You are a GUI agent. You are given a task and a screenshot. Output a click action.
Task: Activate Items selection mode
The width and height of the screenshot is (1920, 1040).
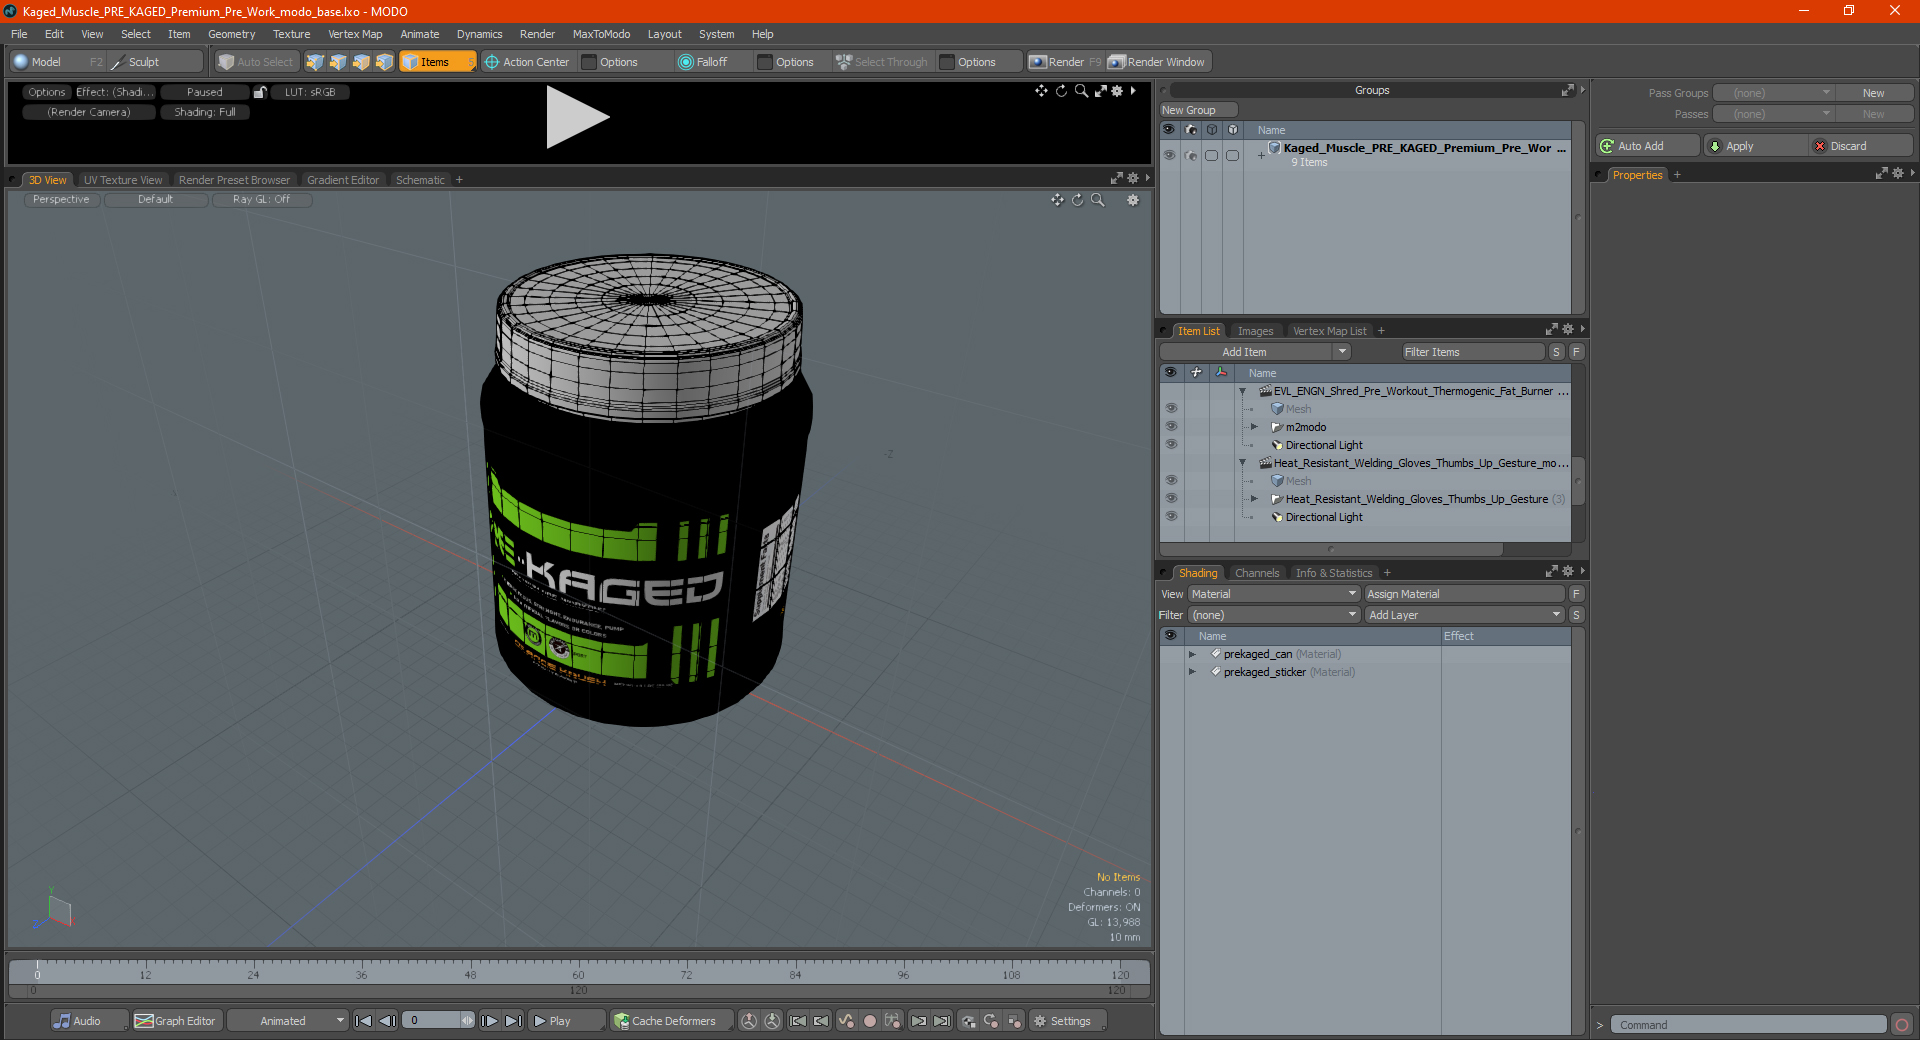coord(437,62)
